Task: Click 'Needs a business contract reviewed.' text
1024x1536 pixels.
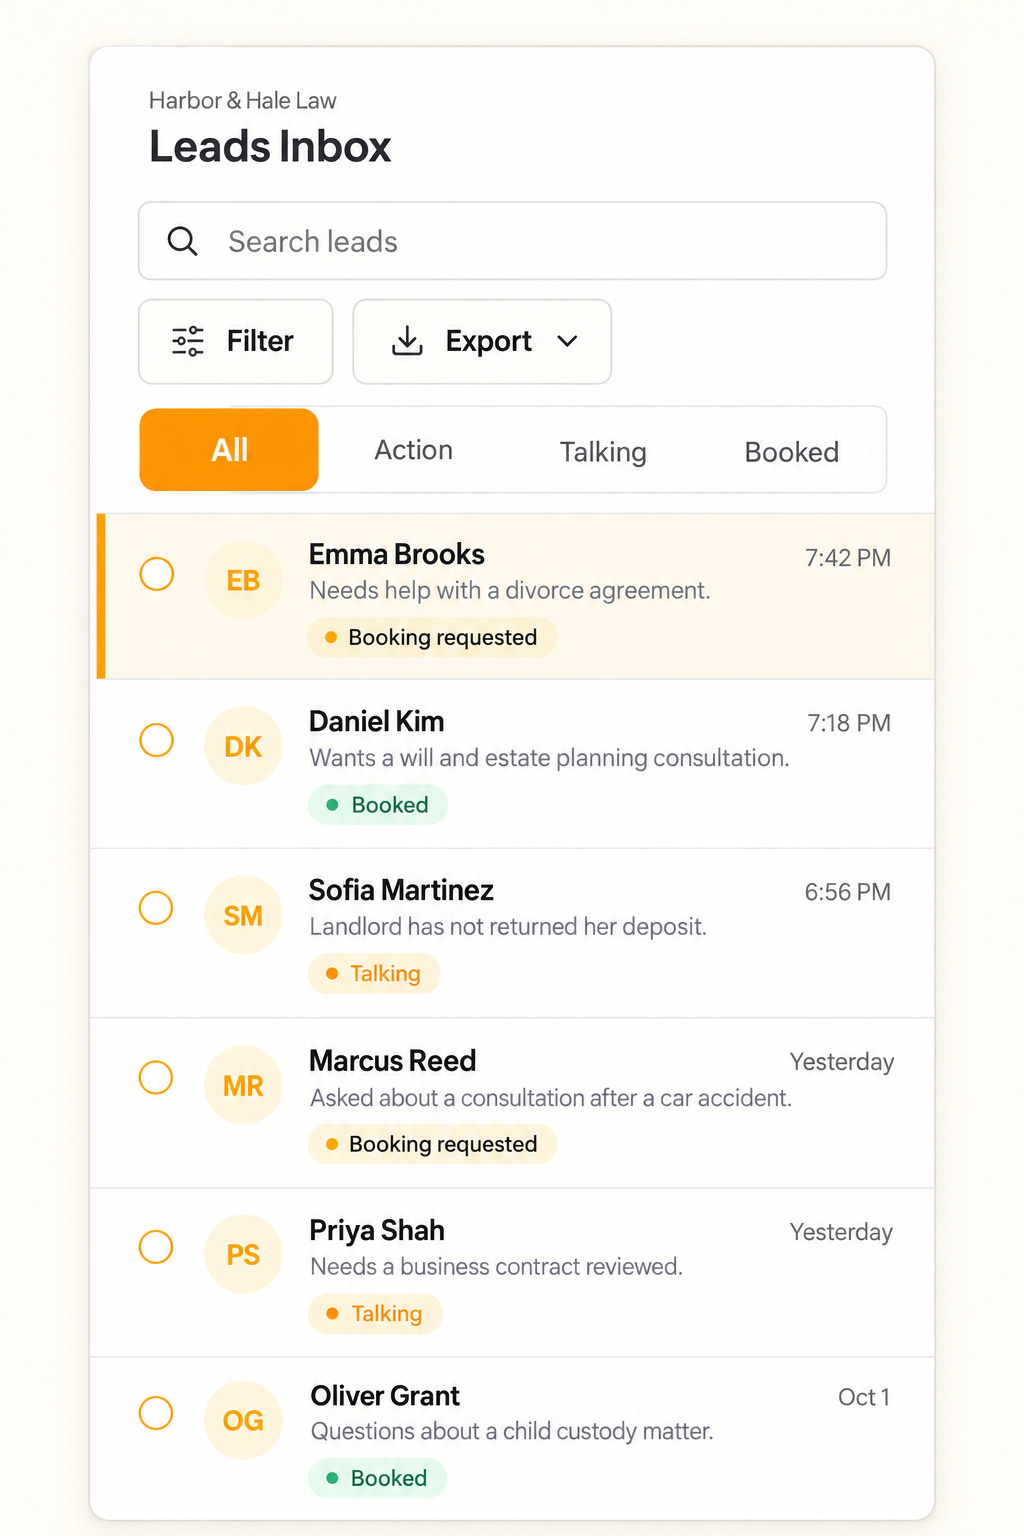Action: (496, 1267)
